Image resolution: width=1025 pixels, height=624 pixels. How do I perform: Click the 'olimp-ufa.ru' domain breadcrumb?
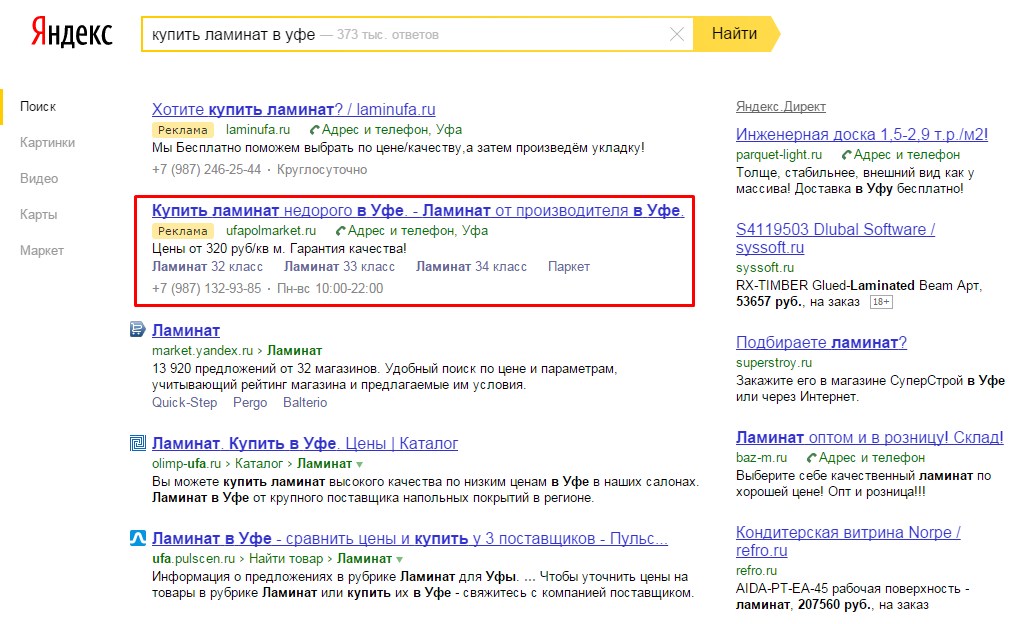[x=186, y=464]
